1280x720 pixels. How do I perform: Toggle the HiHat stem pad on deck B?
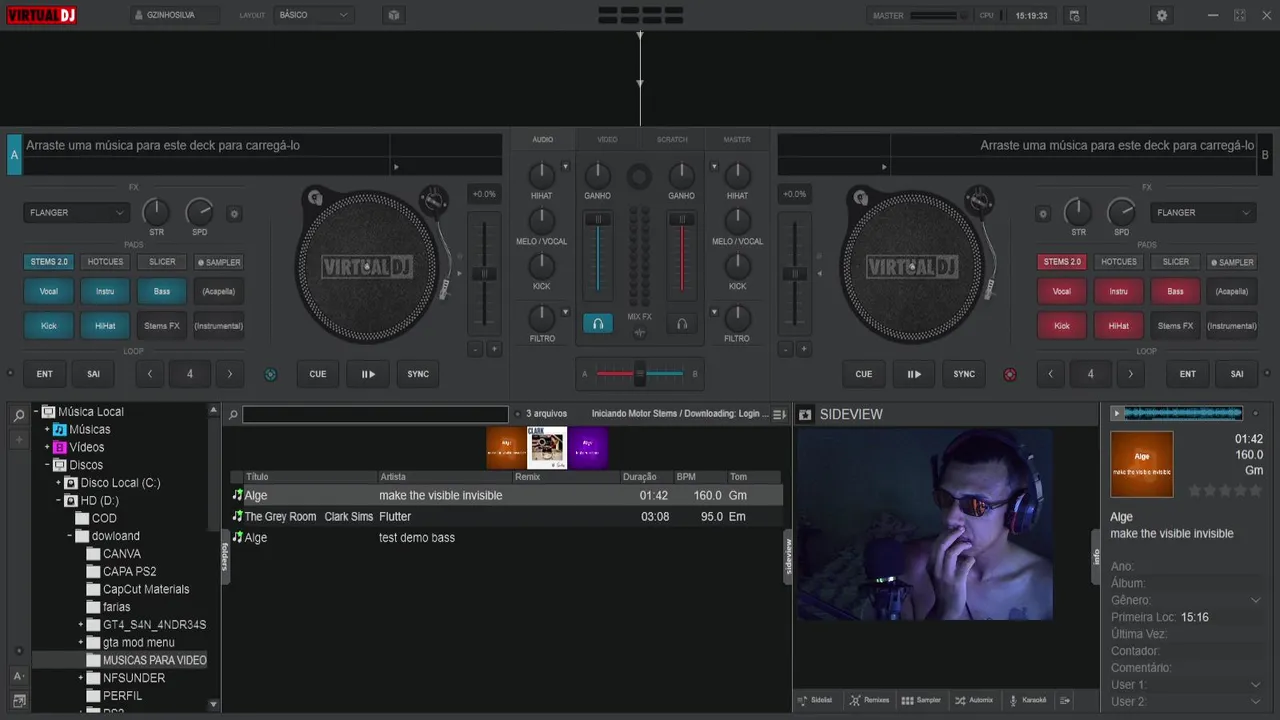(1119, 326)
